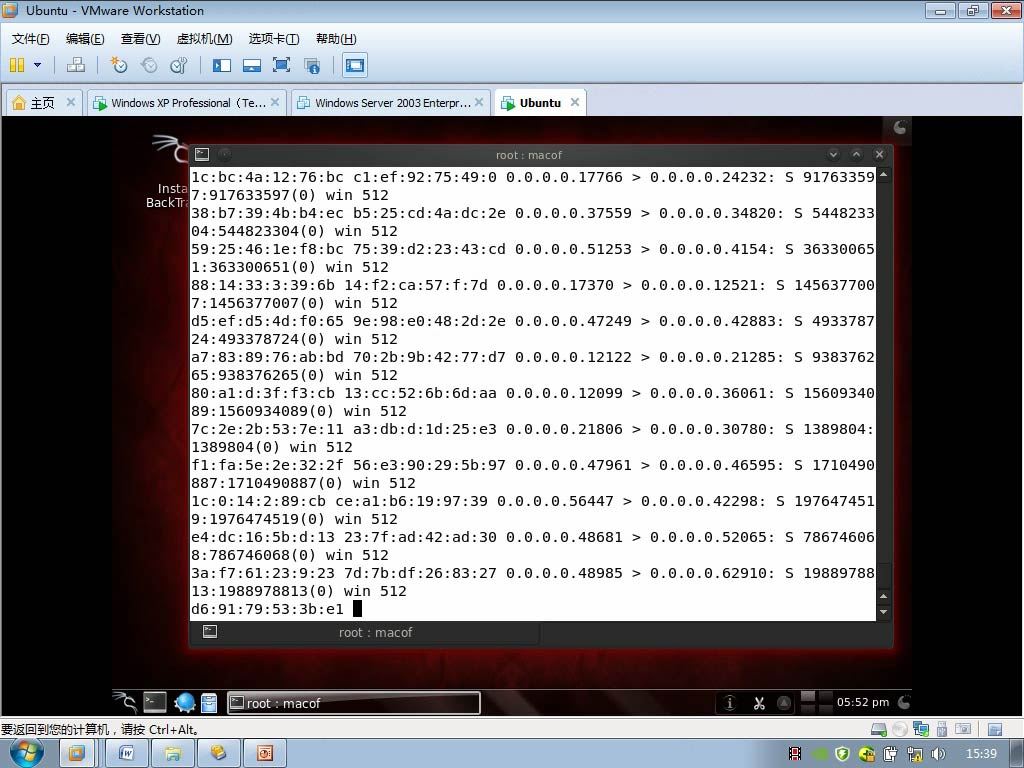Open KDE panel settings cashew icon
The height and width of the screenshot is (768, 1024).
904,702
